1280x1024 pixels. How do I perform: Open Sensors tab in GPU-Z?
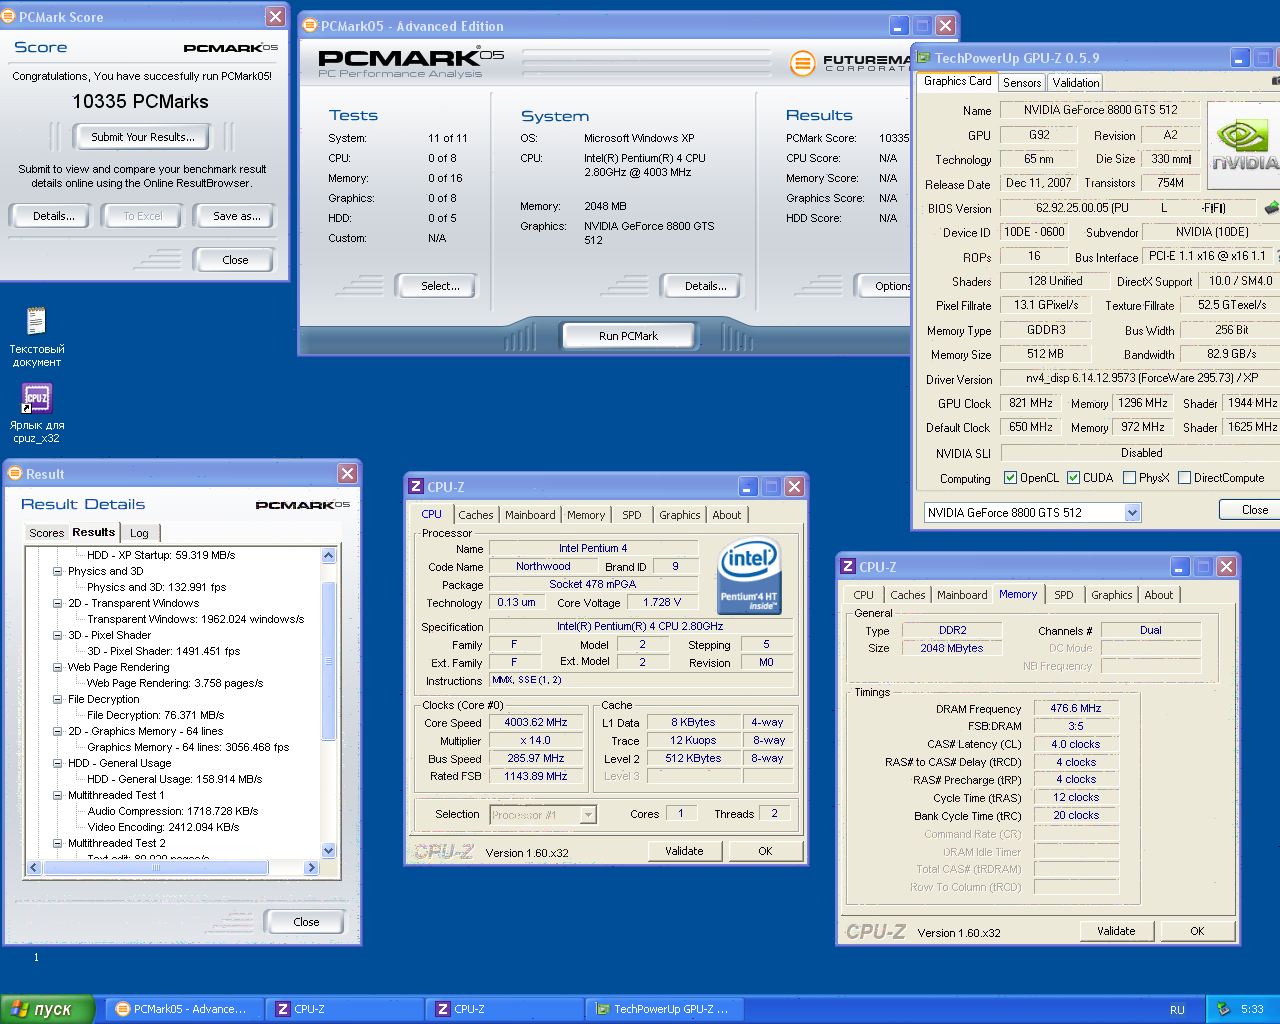pos(1022,83)
